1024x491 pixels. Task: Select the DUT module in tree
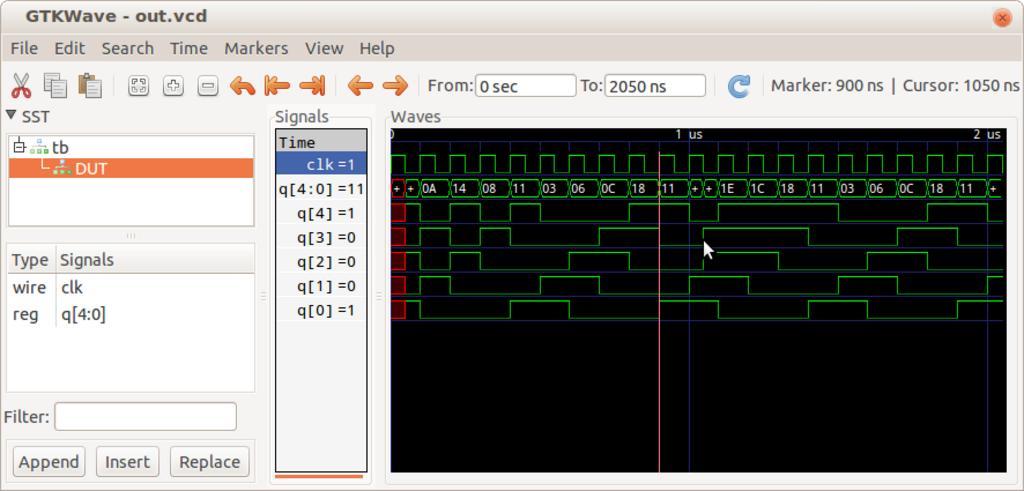point(90,168)
